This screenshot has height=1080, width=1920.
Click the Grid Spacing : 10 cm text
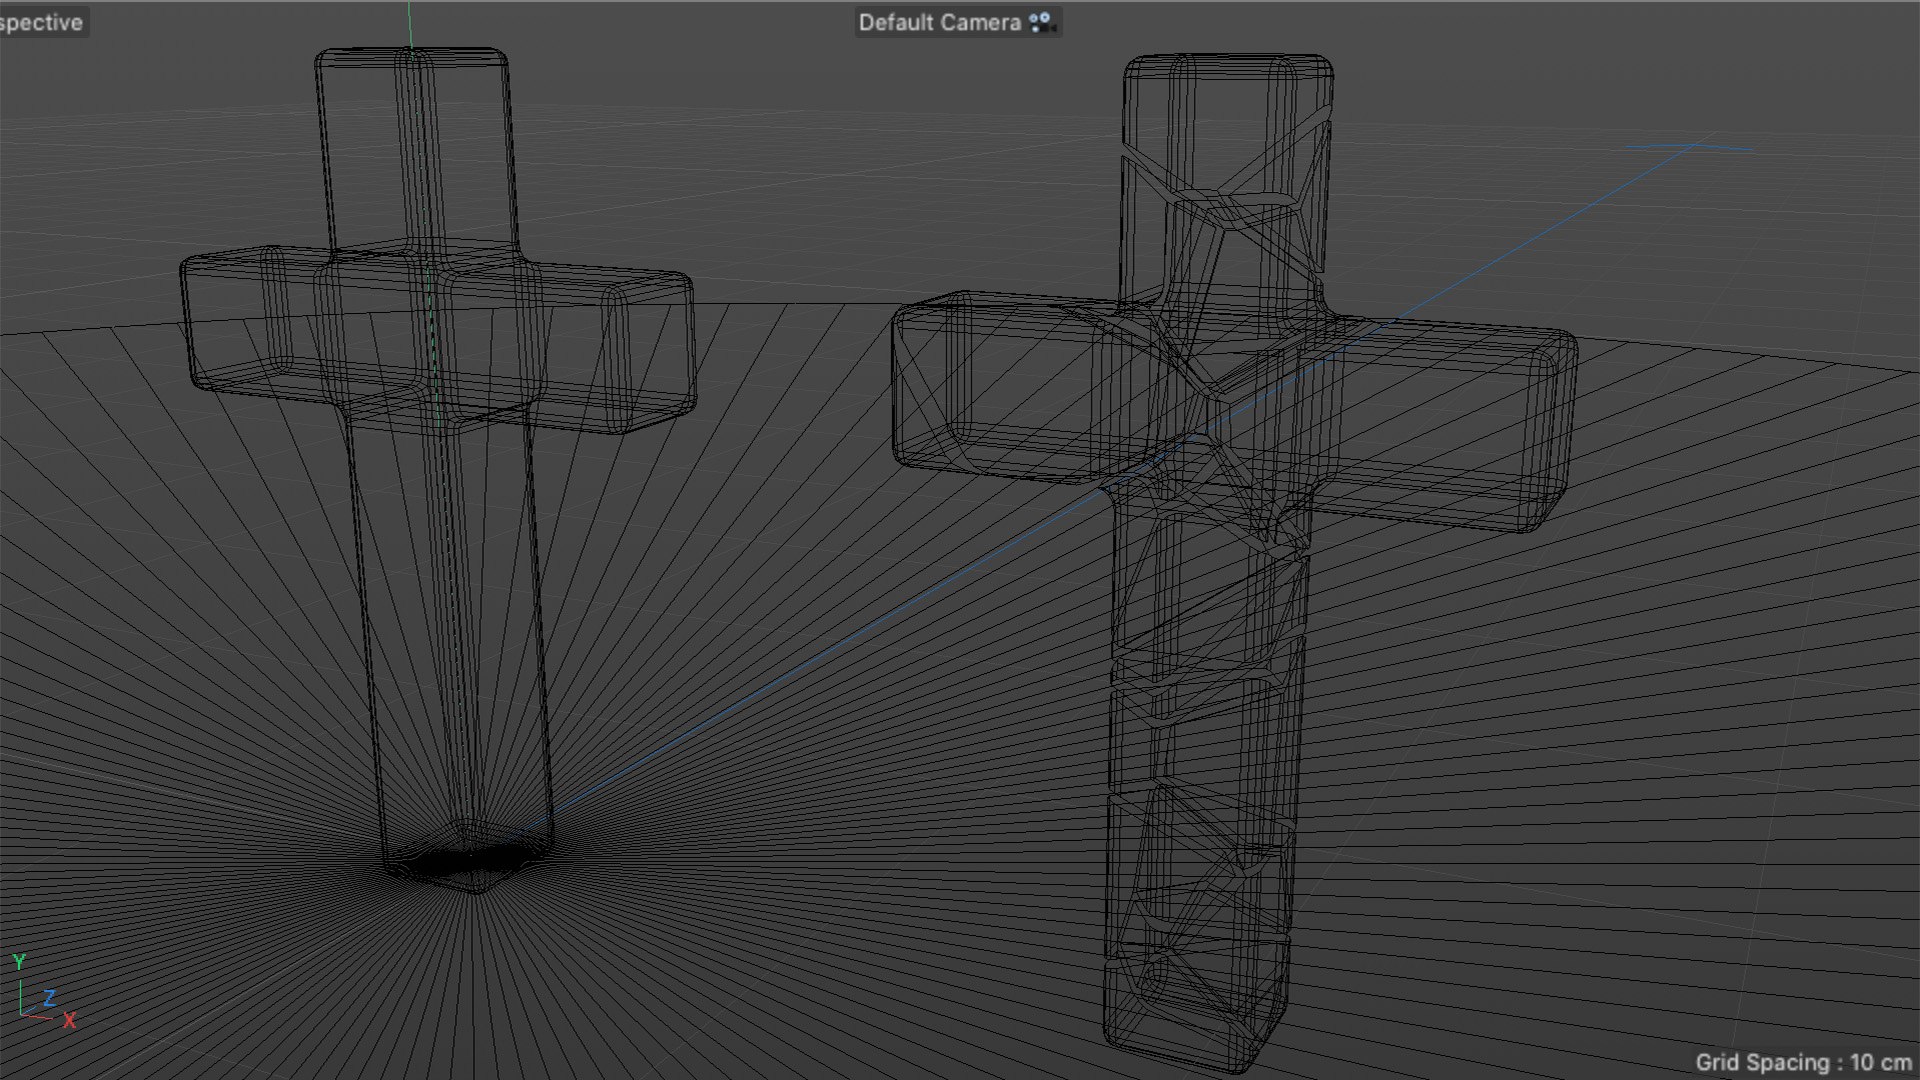click(x=1803, y=1062)
